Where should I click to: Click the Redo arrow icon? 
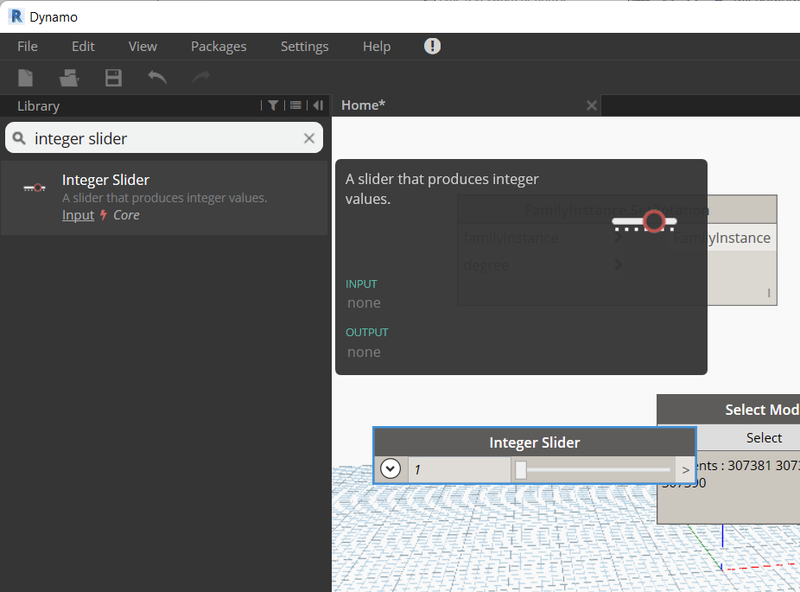pos(201,77)
